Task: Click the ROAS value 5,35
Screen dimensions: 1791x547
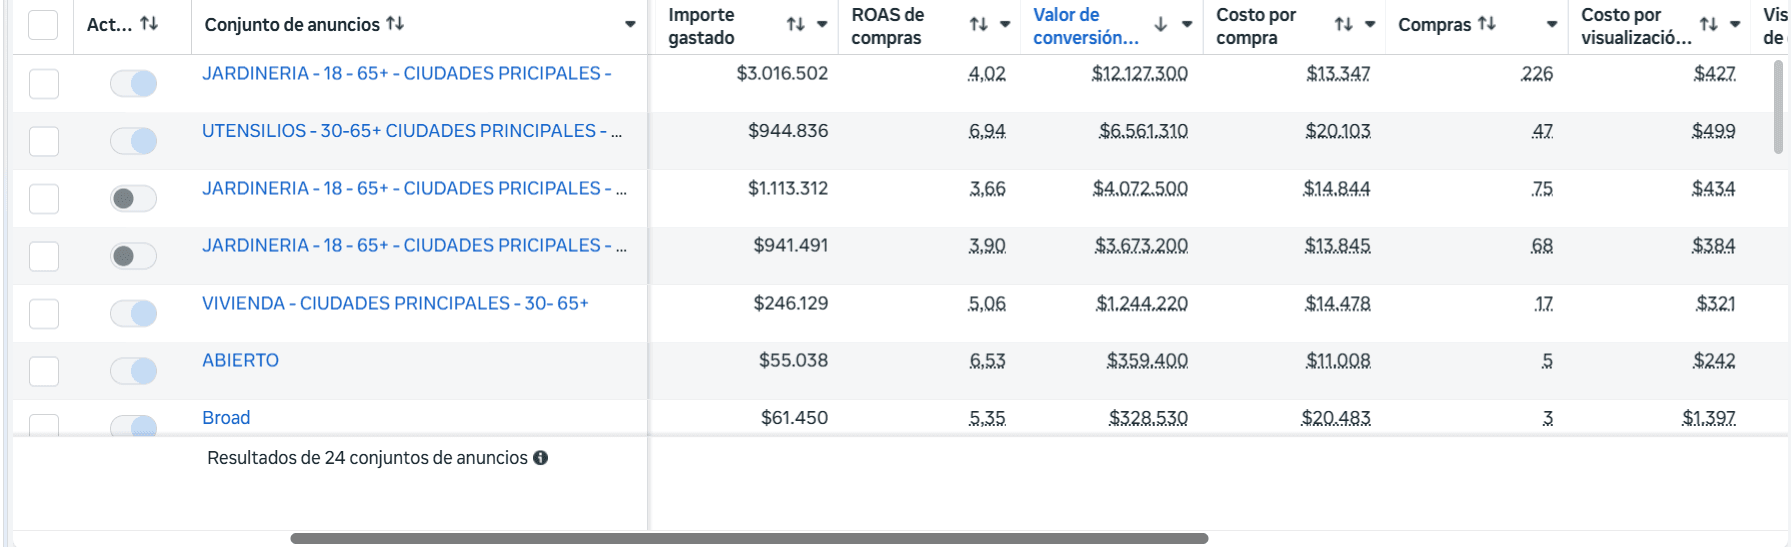Action: click(x=987, y=418)
